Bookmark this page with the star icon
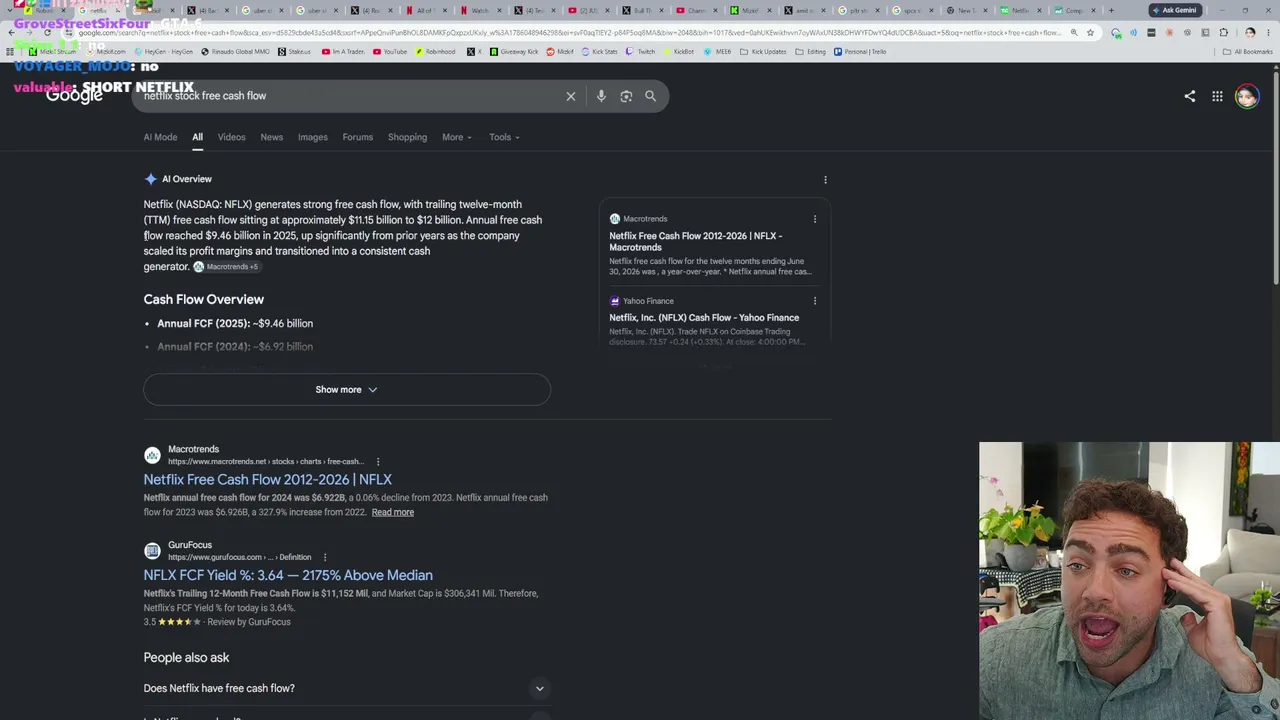This screenshot has height=720, width=1280. (x=1089, y=33)
